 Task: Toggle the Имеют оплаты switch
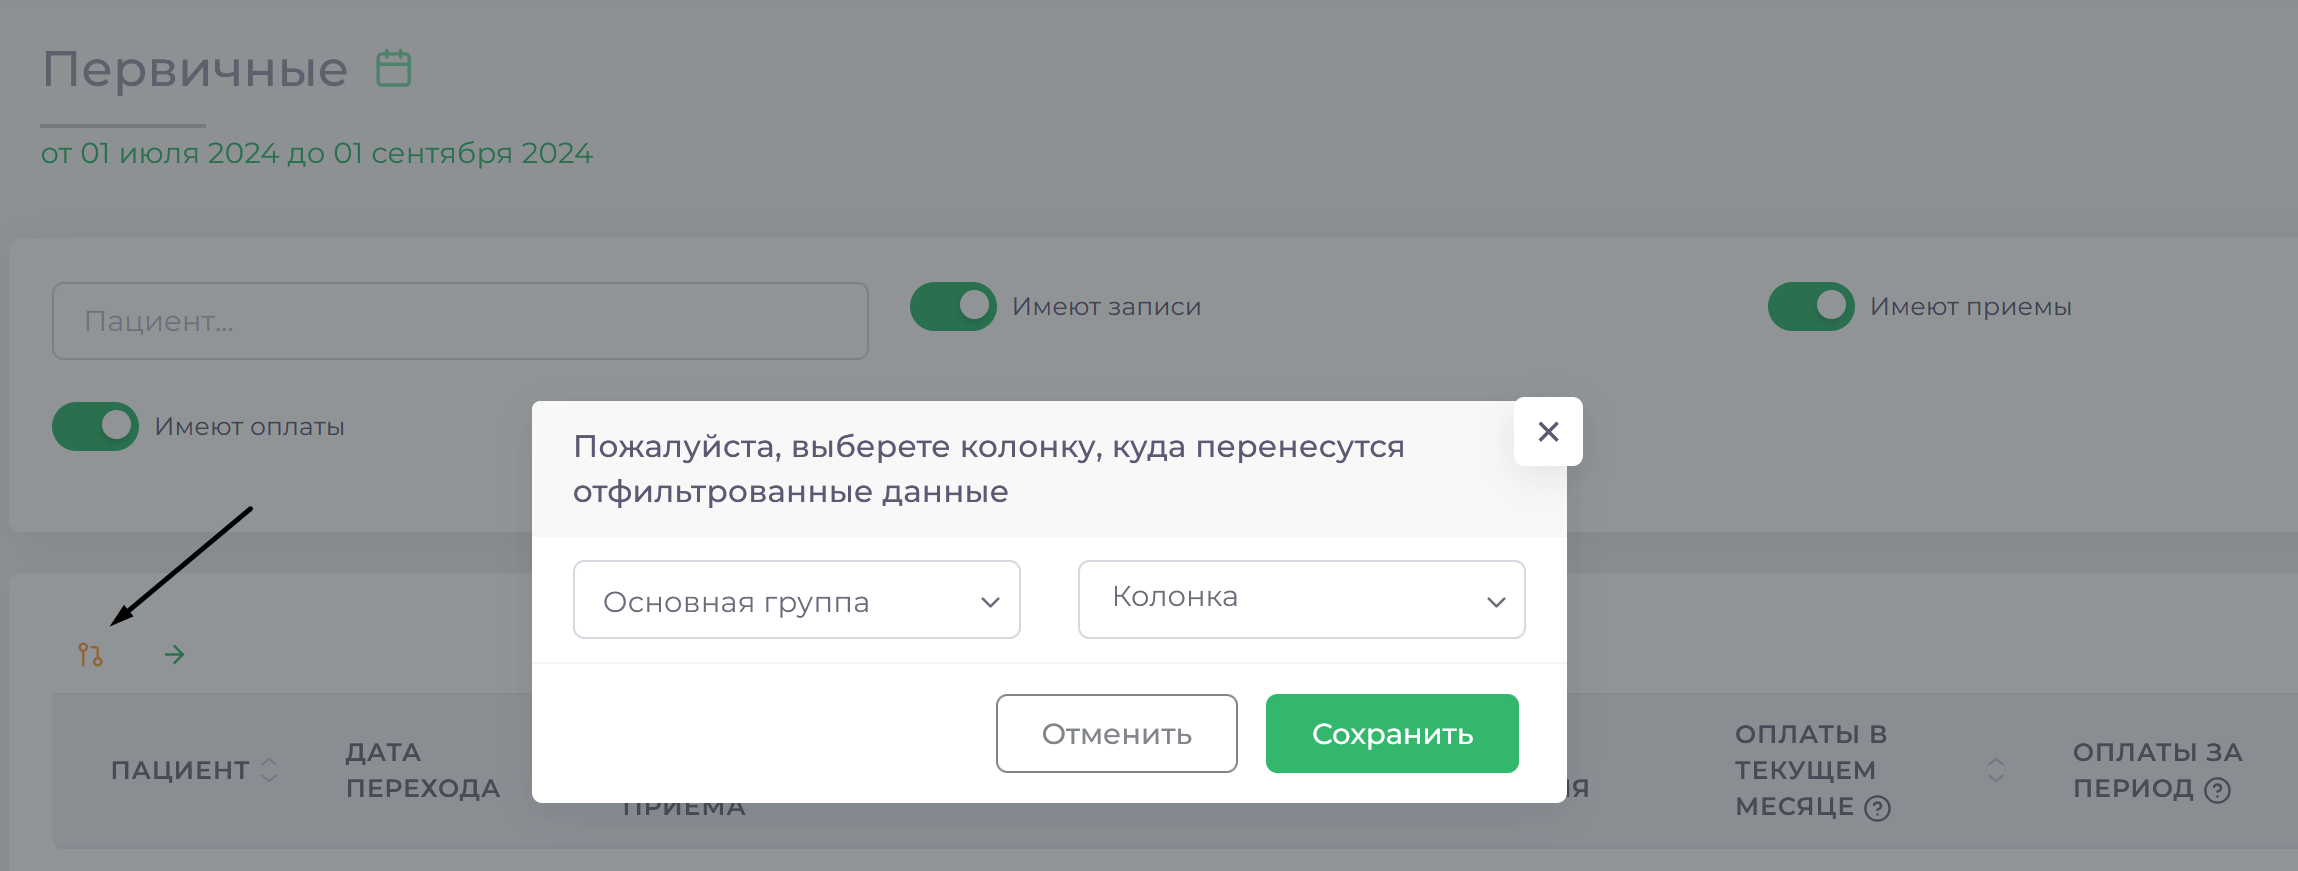click(x=95, y=426)
